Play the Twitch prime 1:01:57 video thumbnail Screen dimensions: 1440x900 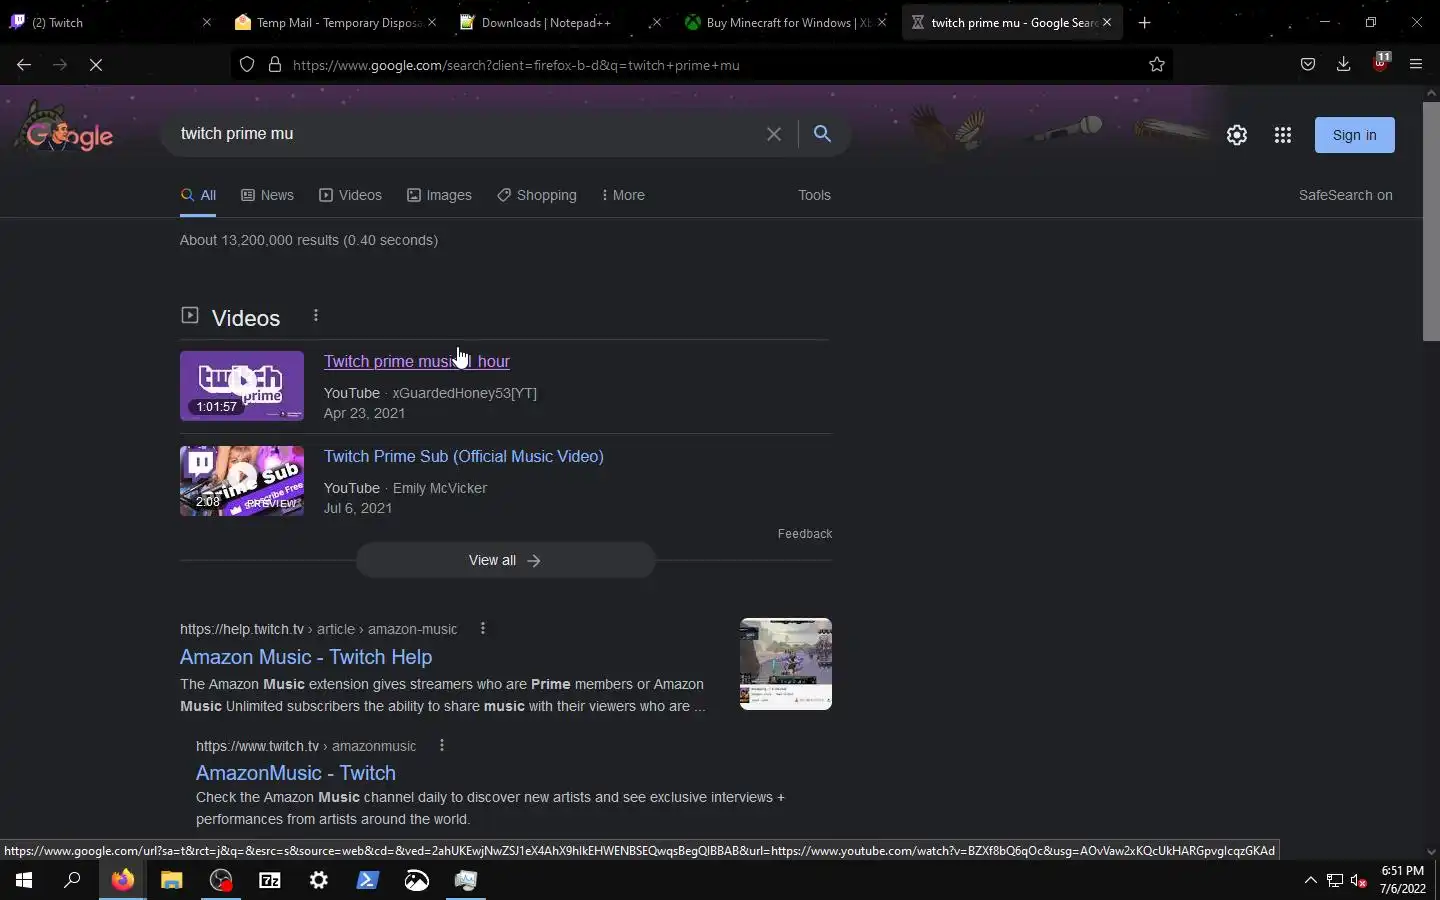tap(242, 386)
